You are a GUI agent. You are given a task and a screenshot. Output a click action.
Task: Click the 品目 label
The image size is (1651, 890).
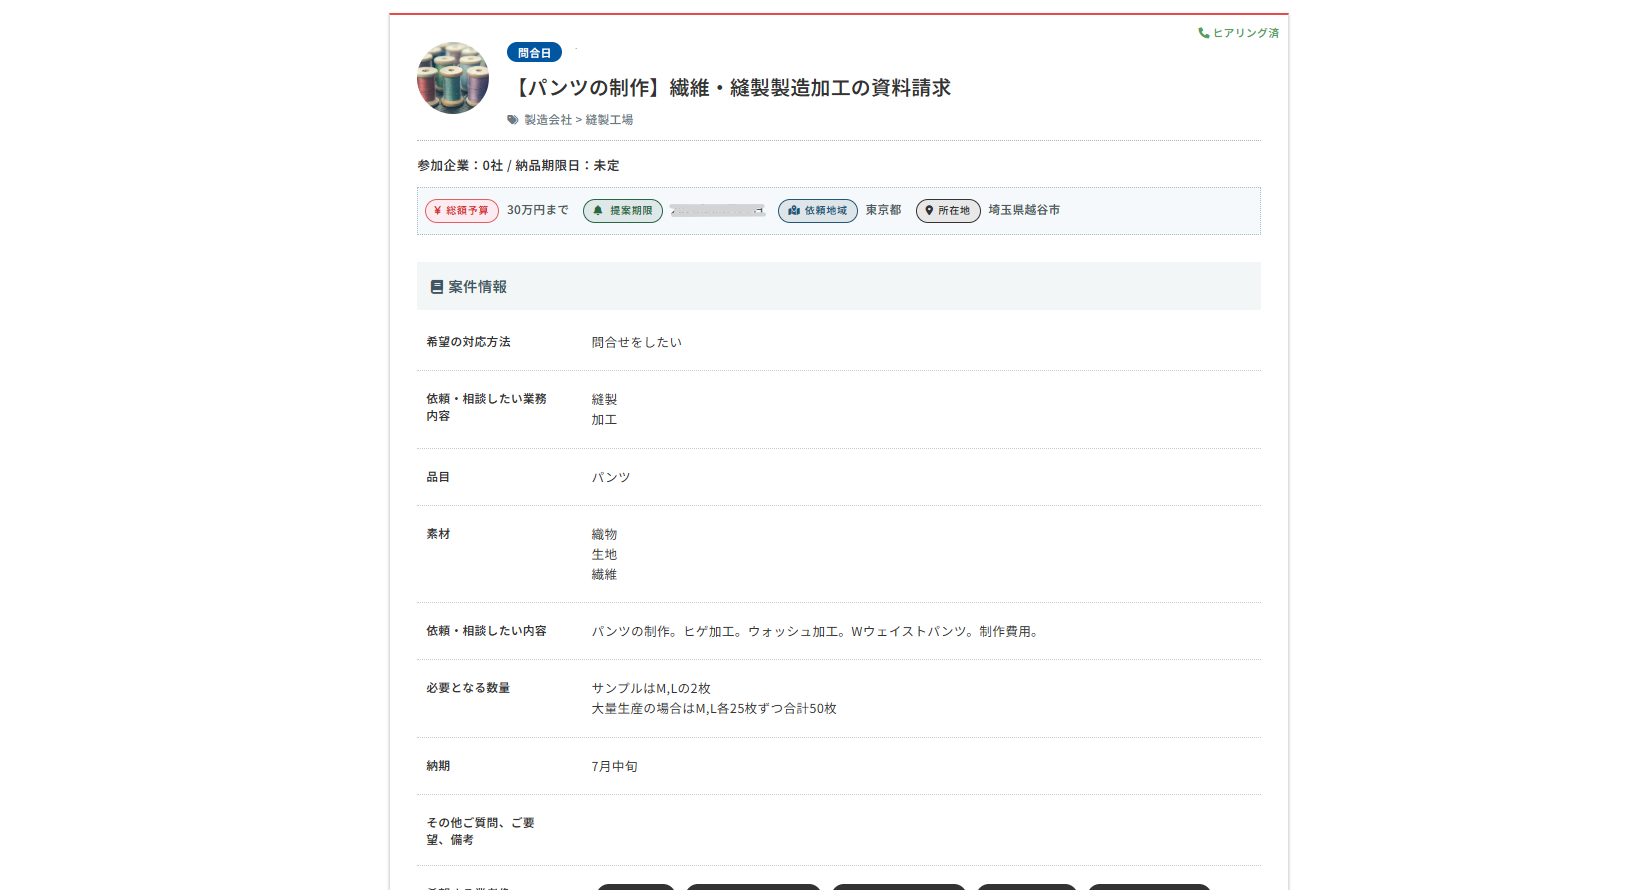click(x=438, y=477)
